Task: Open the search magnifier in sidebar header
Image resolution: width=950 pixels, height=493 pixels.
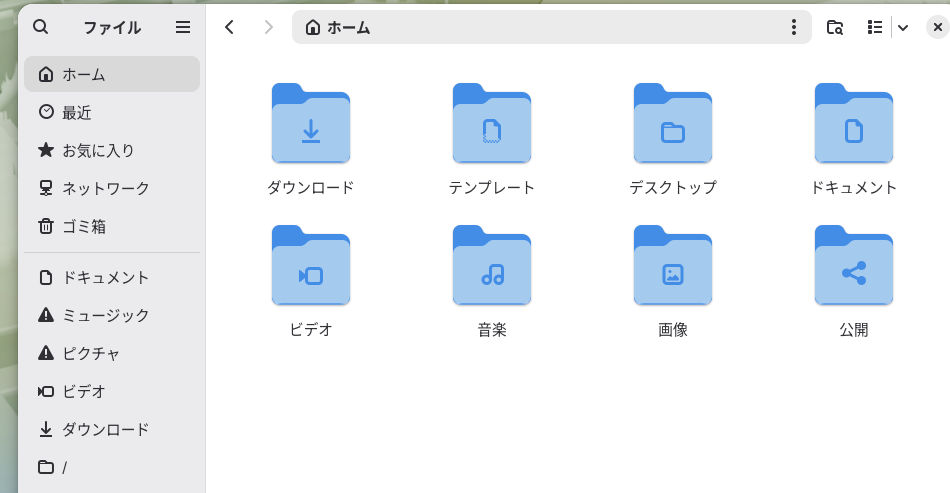Action: [x=41, y=27]
